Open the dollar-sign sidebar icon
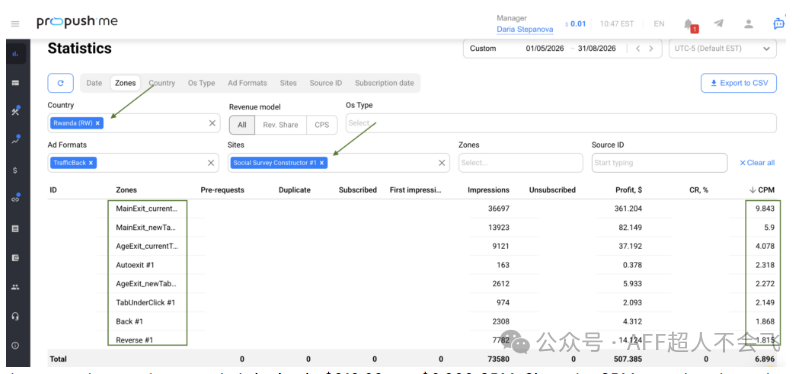The height and width of the screenshot is (374, 806). tap(15, 170)
